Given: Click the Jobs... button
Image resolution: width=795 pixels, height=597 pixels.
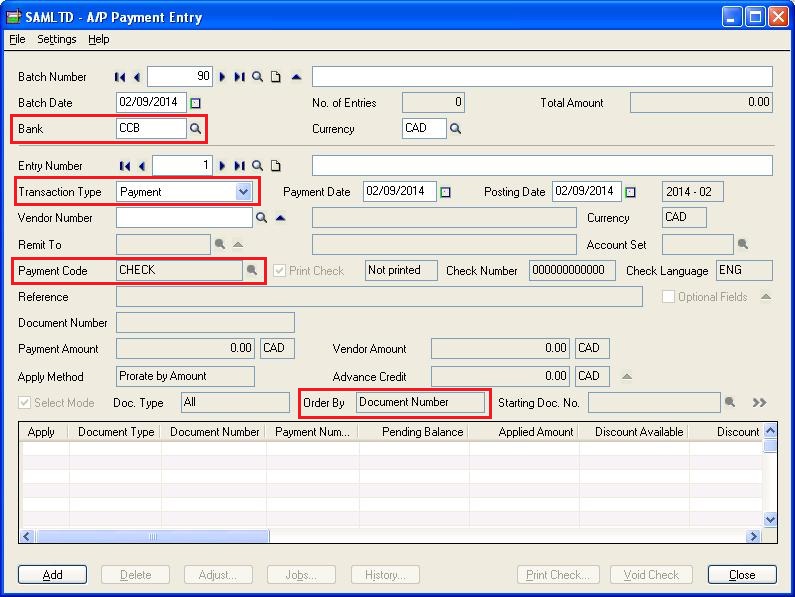Looking at the screenshot, I should [301, 575].
